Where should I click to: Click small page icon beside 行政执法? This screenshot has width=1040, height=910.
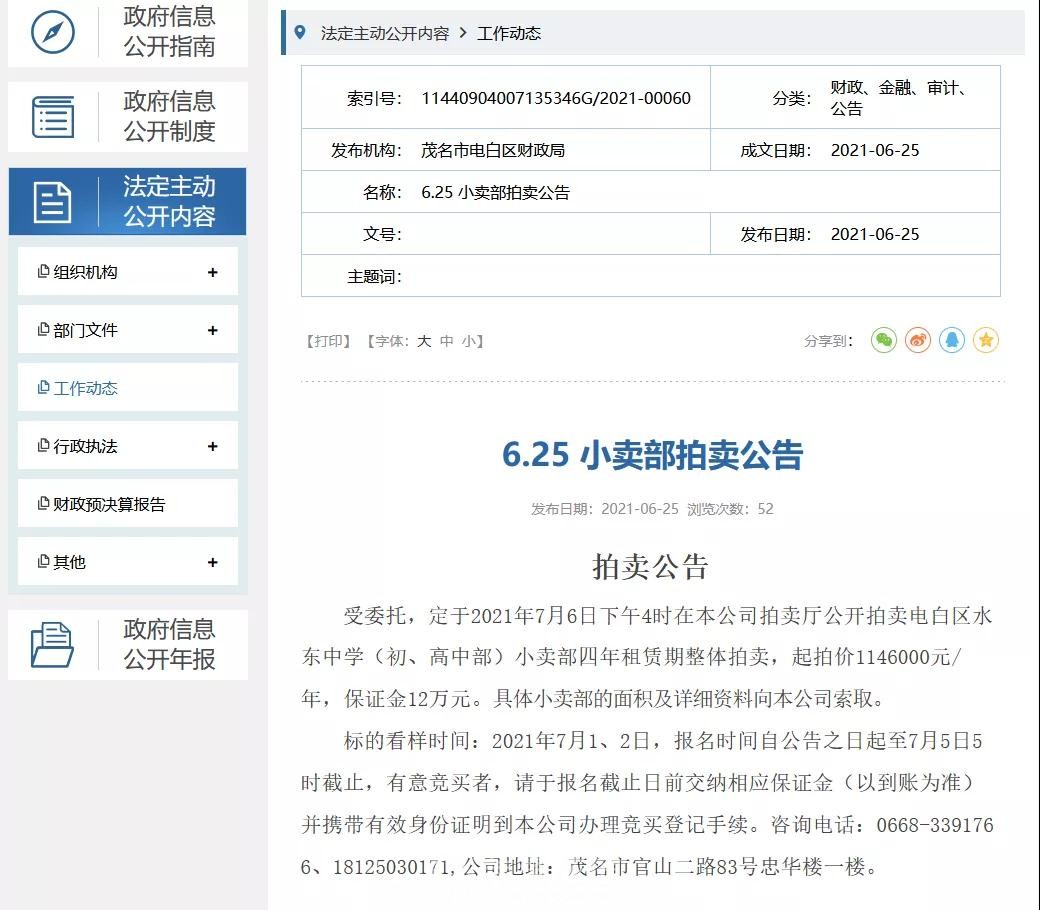43,445
